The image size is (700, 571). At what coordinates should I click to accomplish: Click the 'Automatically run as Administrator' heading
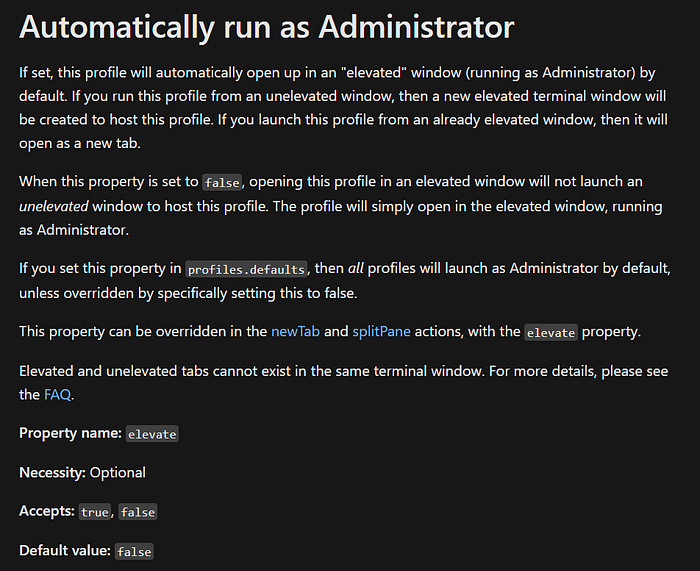[x=267, y=27]
